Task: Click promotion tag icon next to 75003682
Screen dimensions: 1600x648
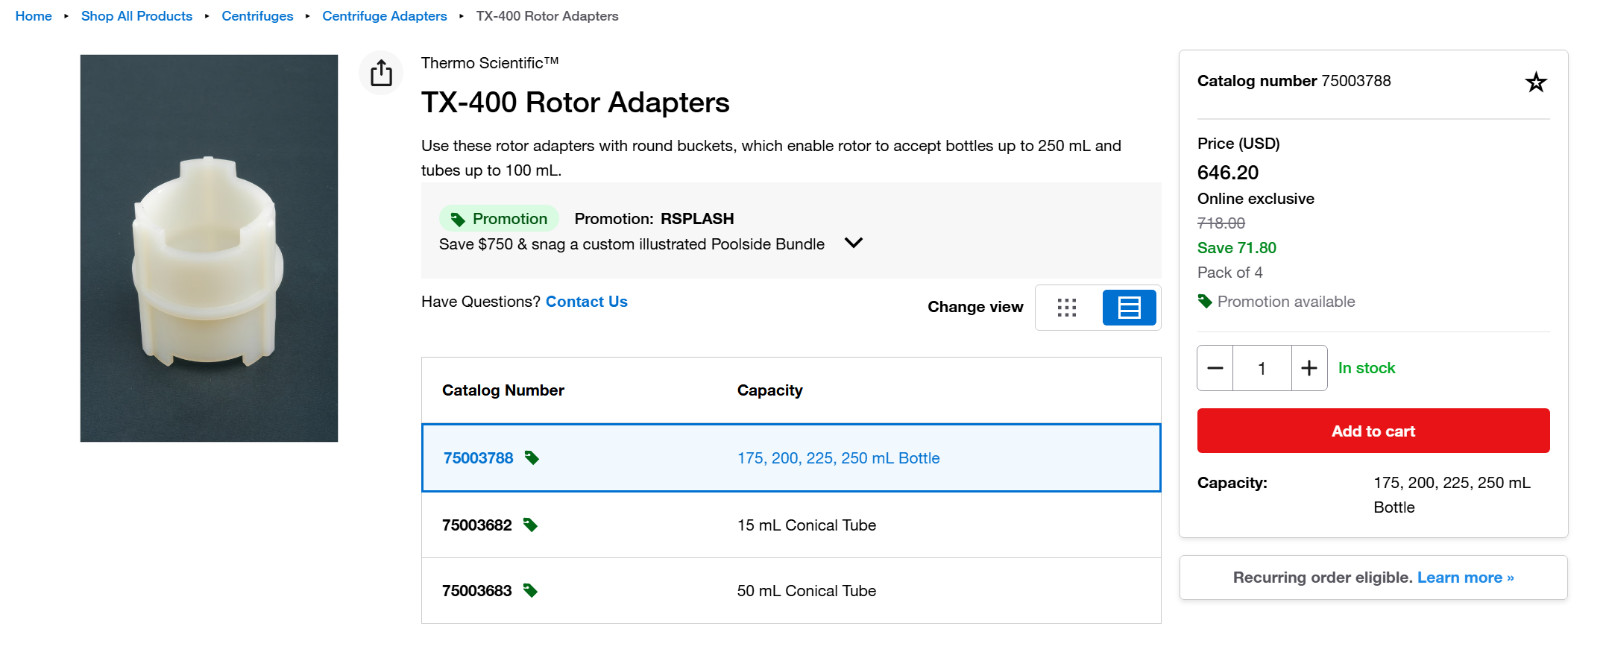Action: tap(530, 525)
